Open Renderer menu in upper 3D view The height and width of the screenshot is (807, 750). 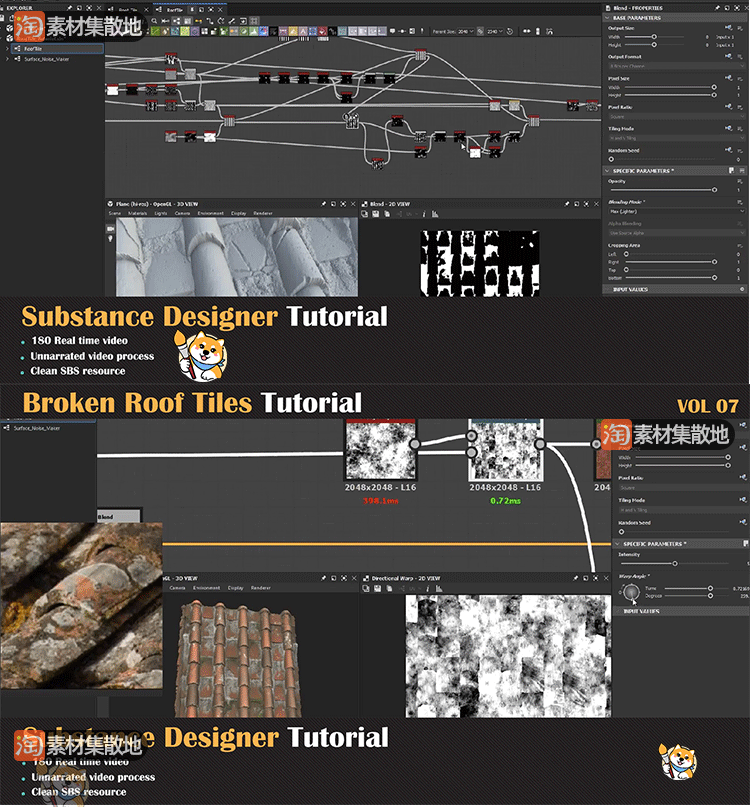point(262,213)
